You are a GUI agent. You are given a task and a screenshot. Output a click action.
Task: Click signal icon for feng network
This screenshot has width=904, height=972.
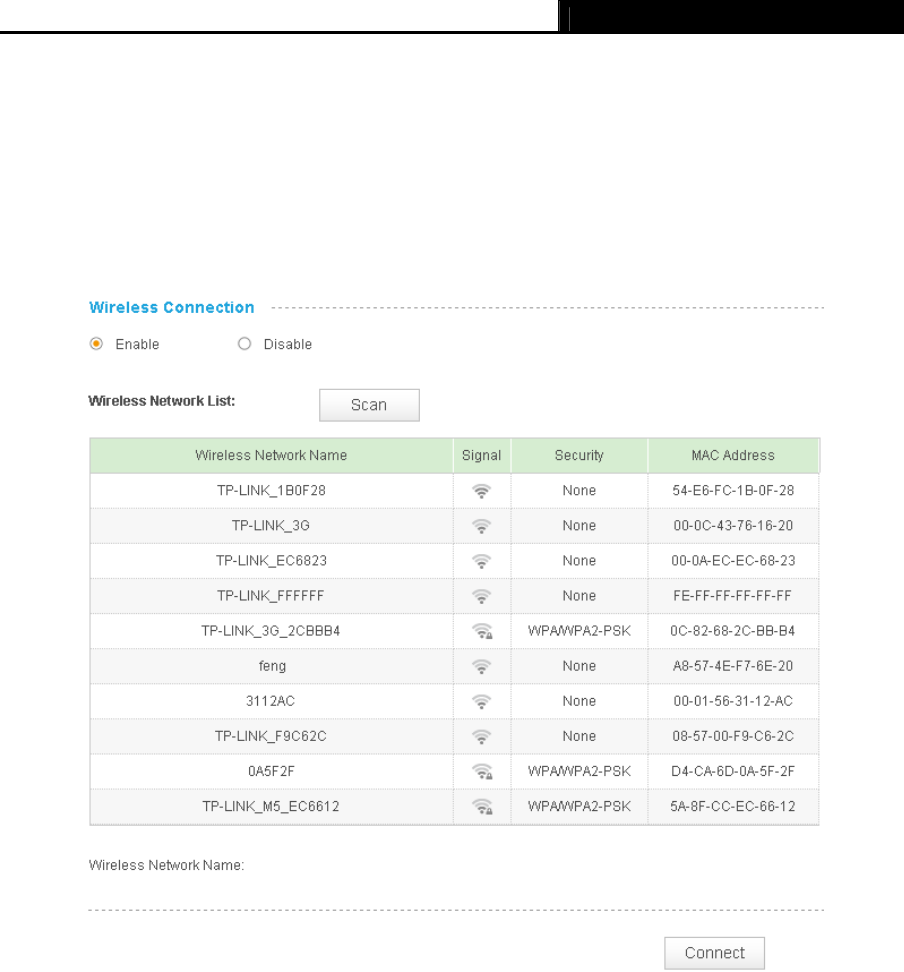(481, 666)
